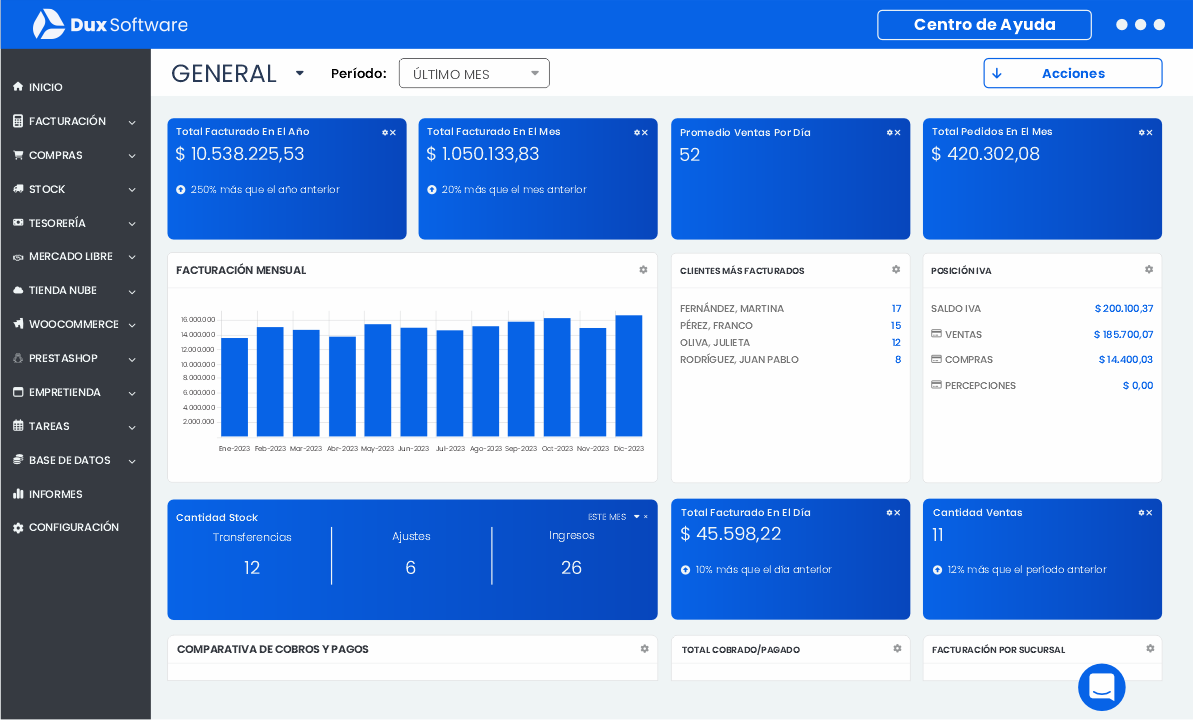Click the Informes bar chart icon
This screenshot has height=720, width=1193.
pyautogui.click(x=18, y=494)
